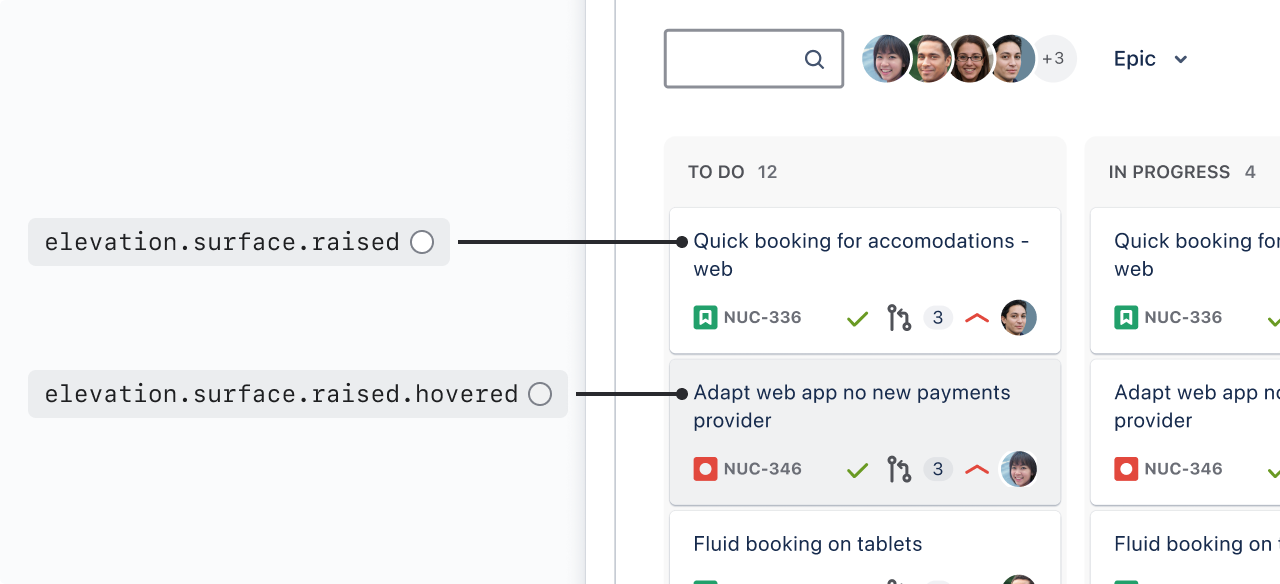Click assignee avatar on Adapt web app card

point(1018,469)
